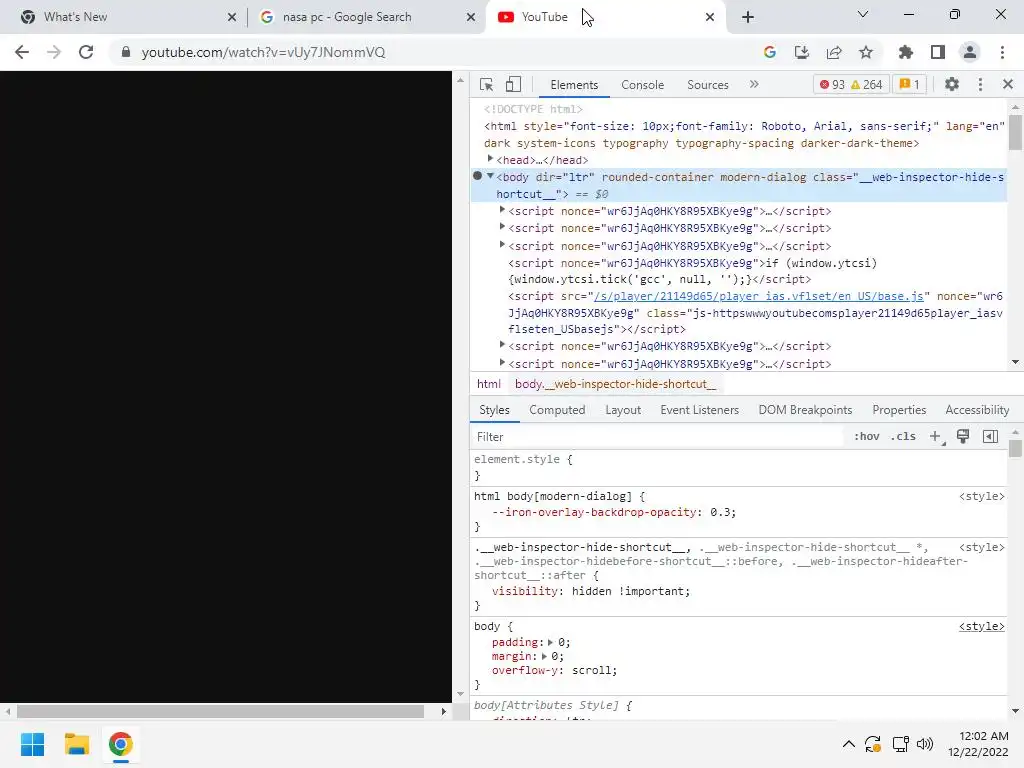Viewport: 1024px width, 768px height.
Task: Expand the head element node
Action: 490,159
